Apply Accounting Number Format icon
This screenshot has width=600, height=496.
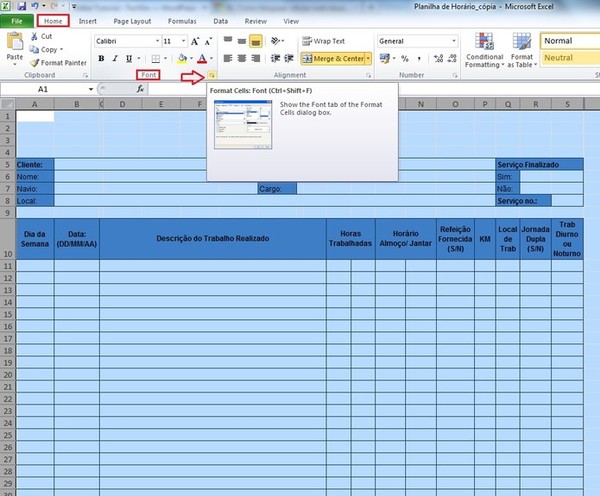point(385,58)
